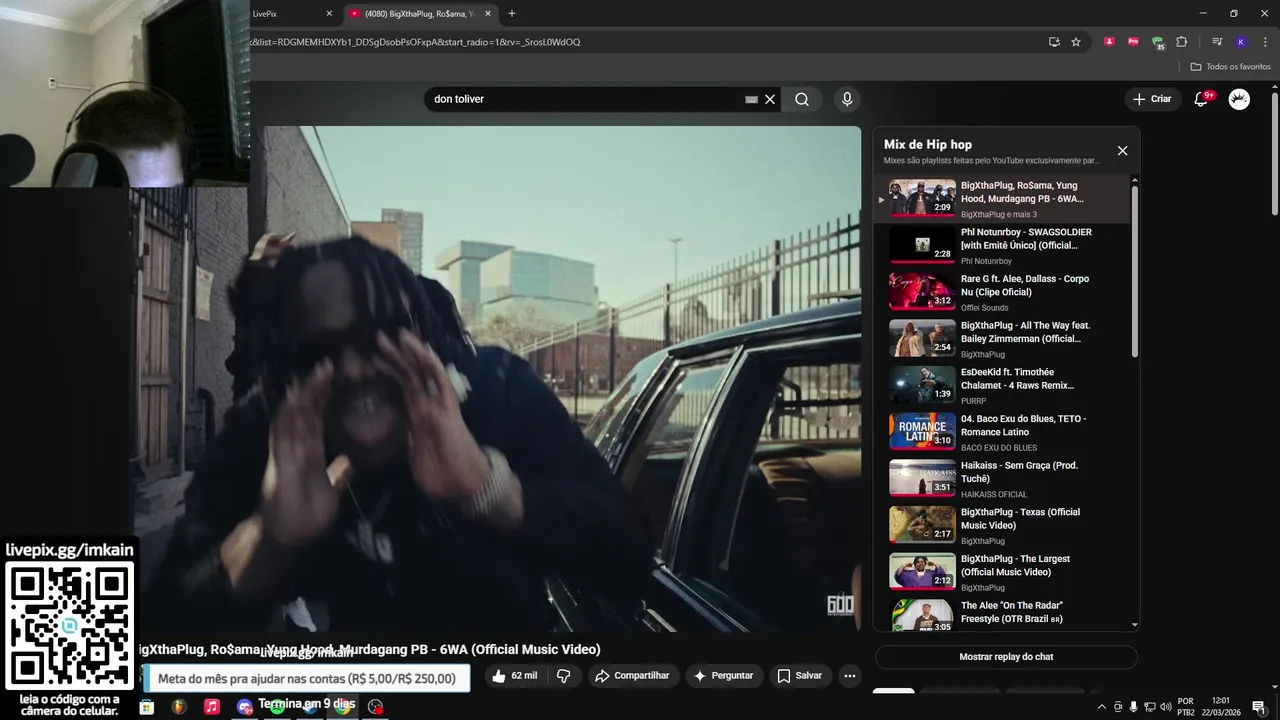Open Chrome media controls icon
This screenshot has width=1280, height=720.
[1217, 42]
